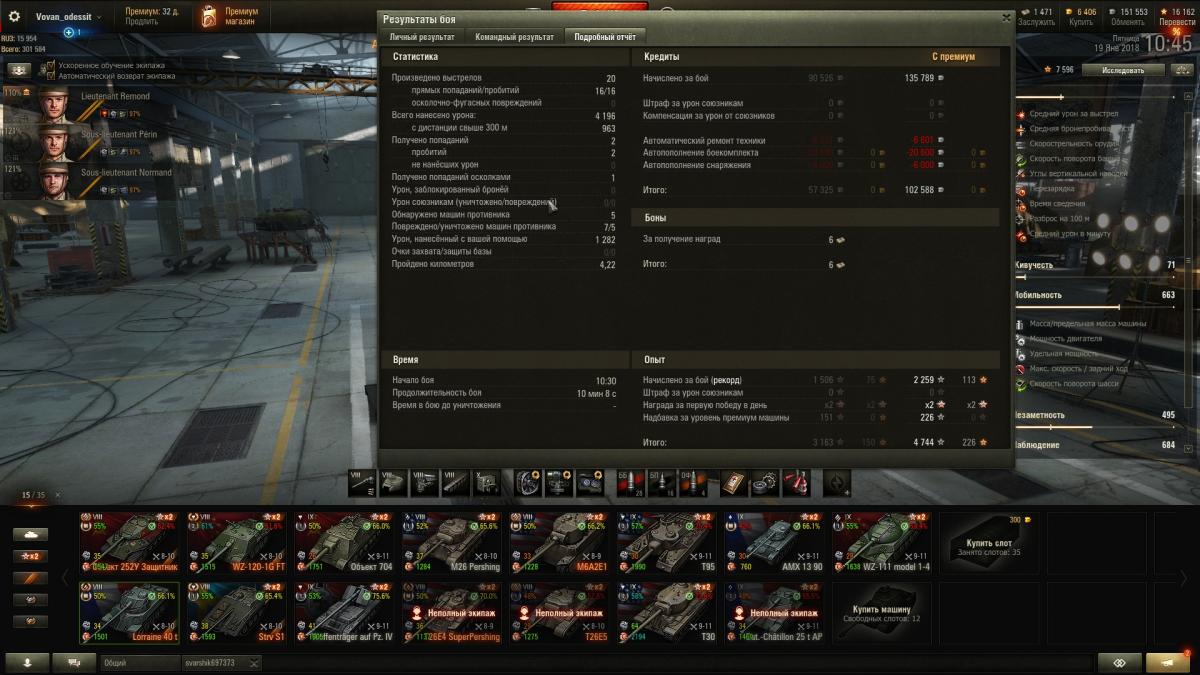
Task: Click Купить слот tile
Action: tap(990, 543)
